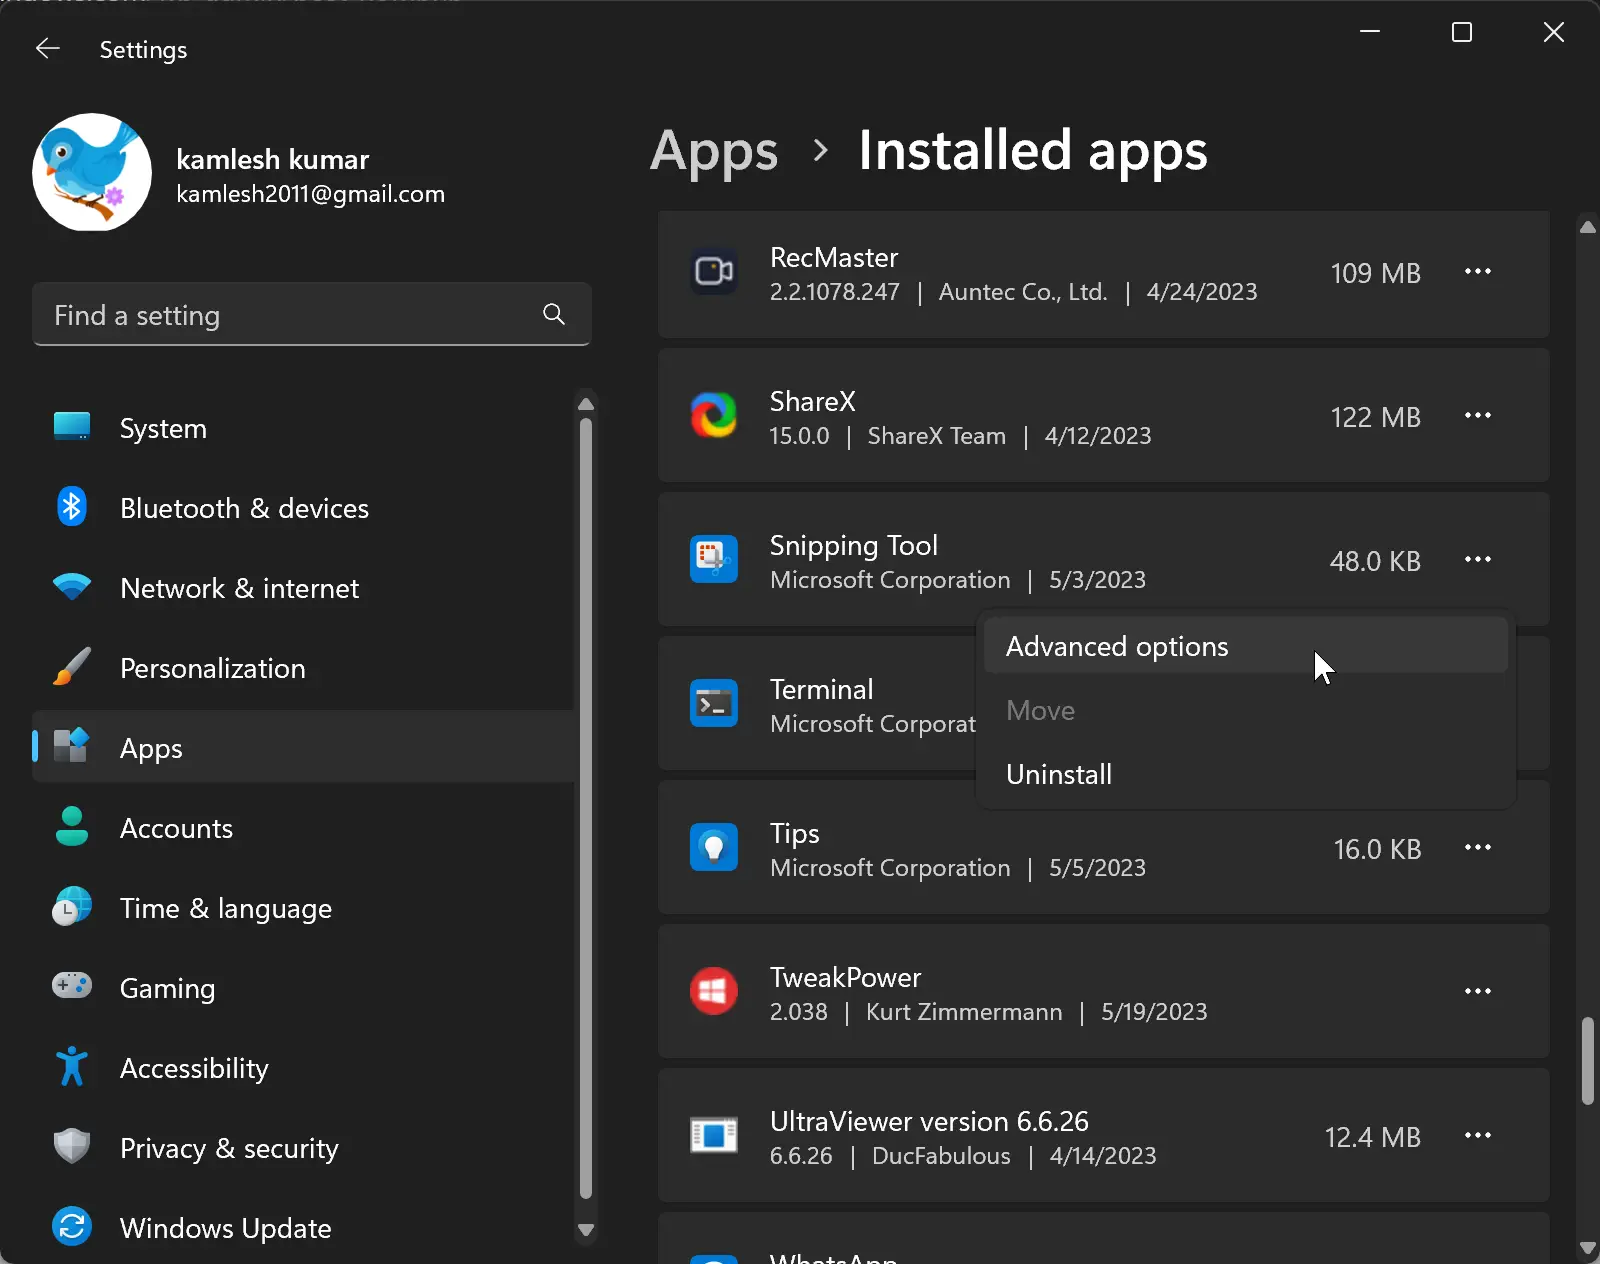Go to Apps breadcrumb link
The image size is (1600, 1264).
pos(714,152)
